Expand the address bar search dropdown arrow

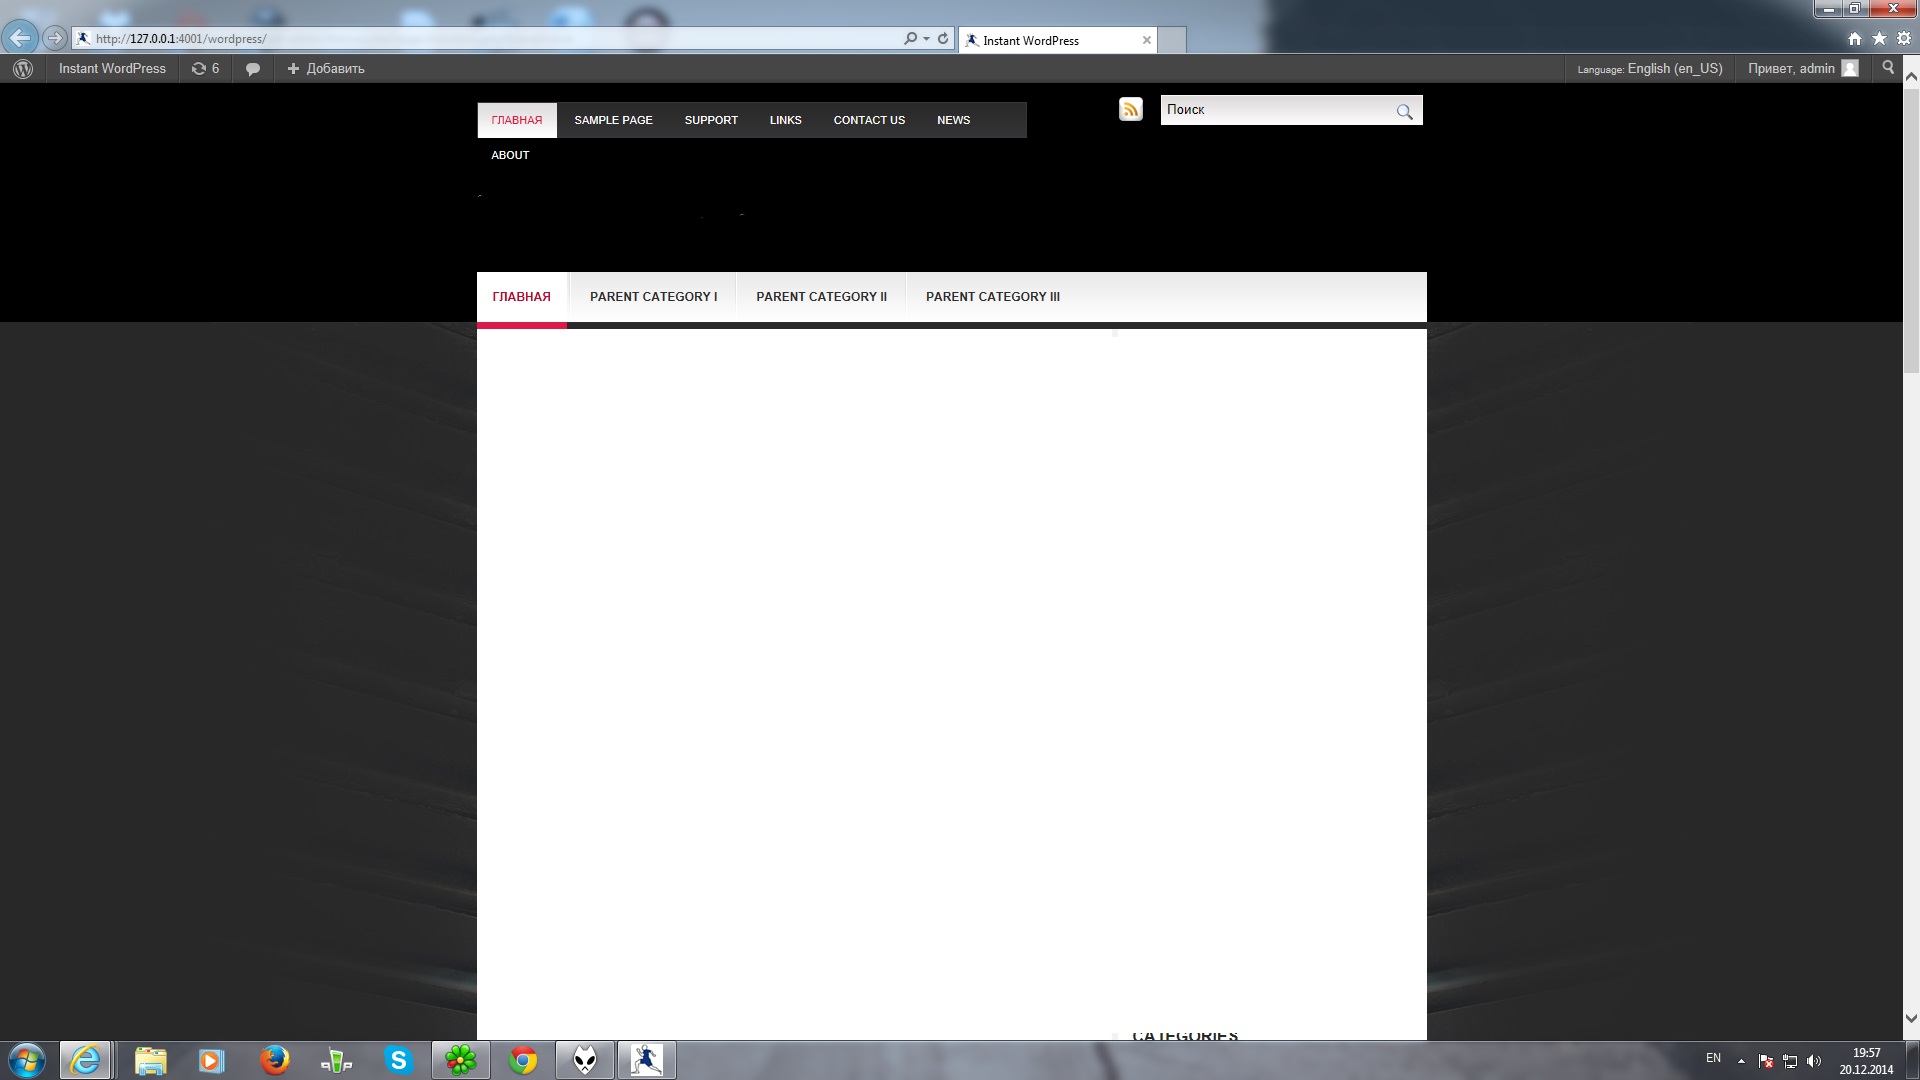click(926, 39)
